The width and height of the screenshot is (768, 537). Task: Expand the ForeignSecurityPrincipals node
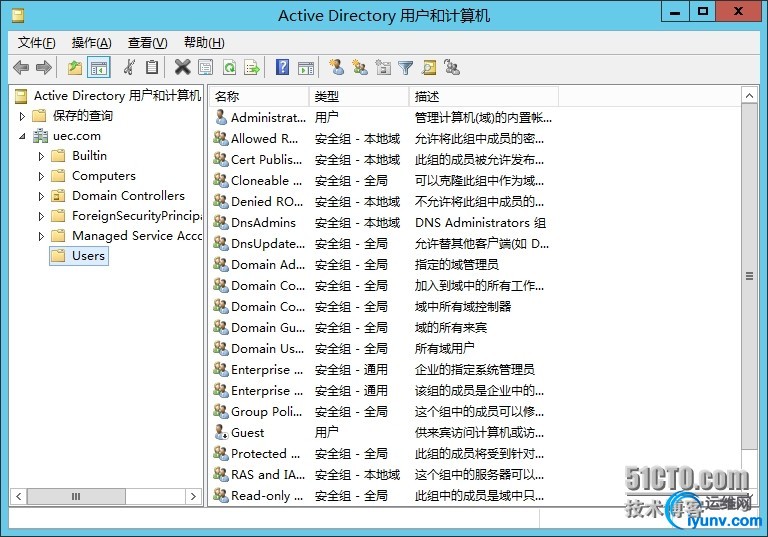tap(41, 217)
